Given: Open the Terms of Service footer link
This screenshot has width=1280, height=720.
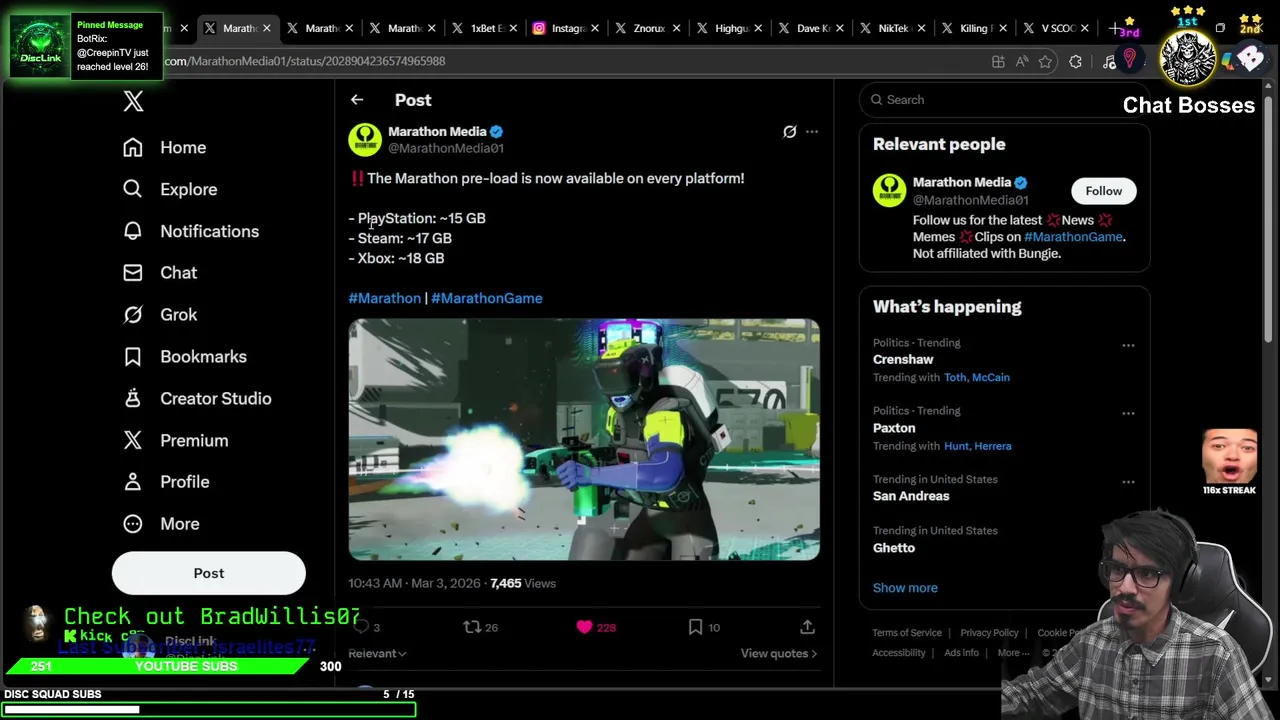Looking at the screenshot, I should point(907,633).
